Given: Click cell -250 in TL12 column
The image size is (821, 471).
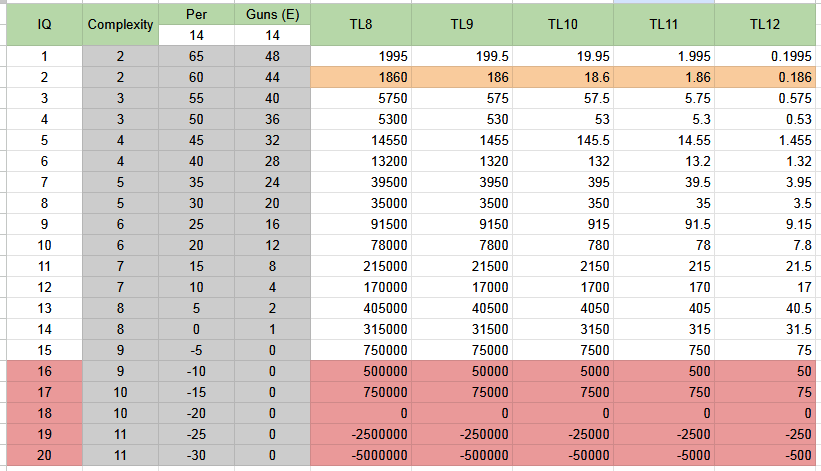Looking at the screenshot, I should pos(765,434).
